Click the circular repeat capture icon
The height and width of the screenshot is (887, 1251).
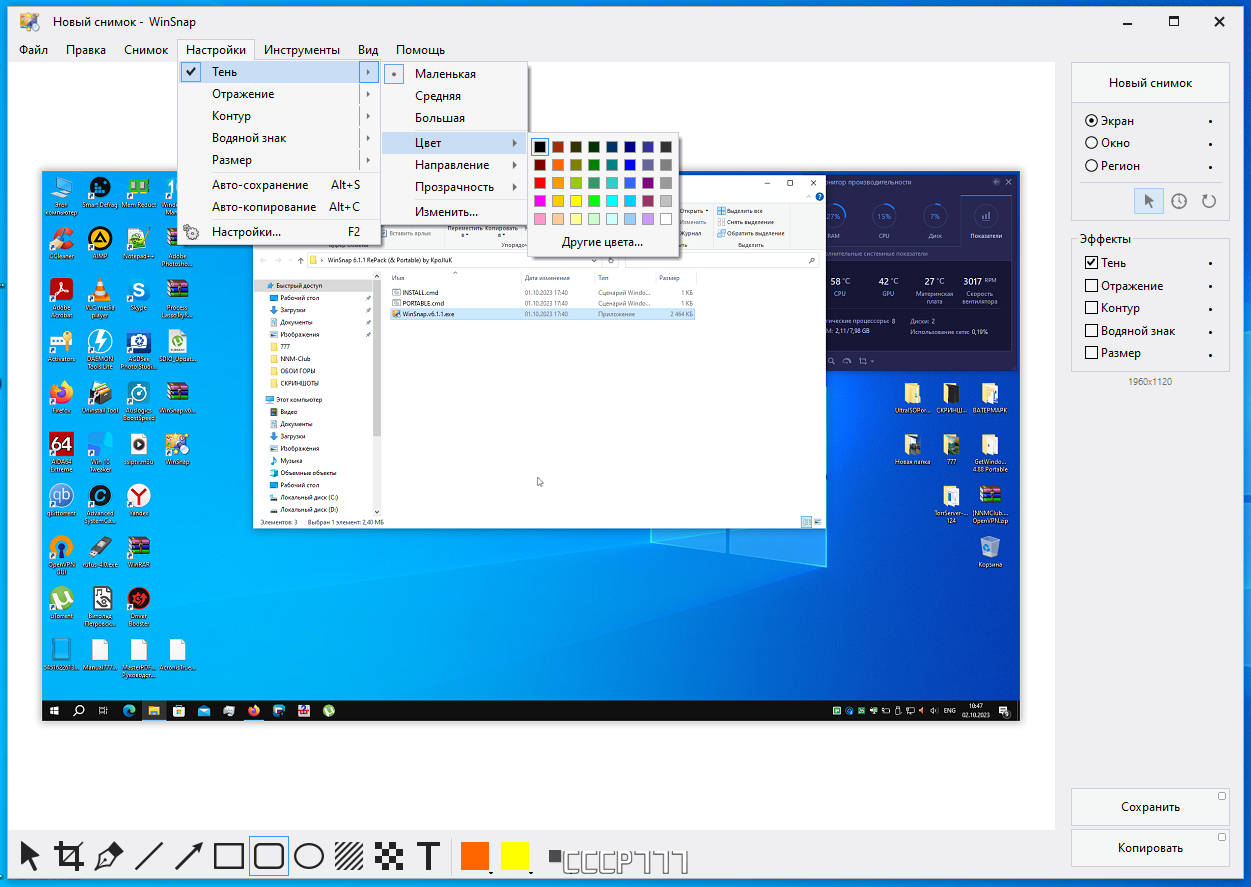coord(1209,201)
